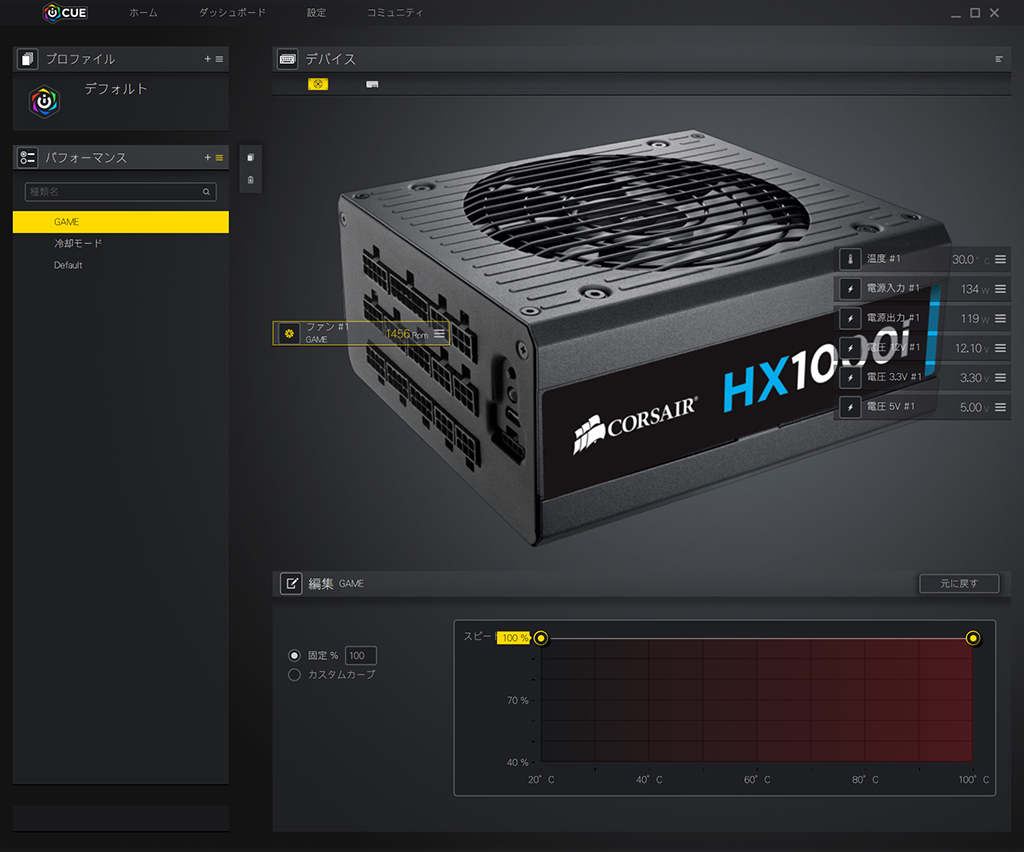Open the 温度 #1 options menu
Viewport: 1024px width, 852px height.
[1000, 259]
